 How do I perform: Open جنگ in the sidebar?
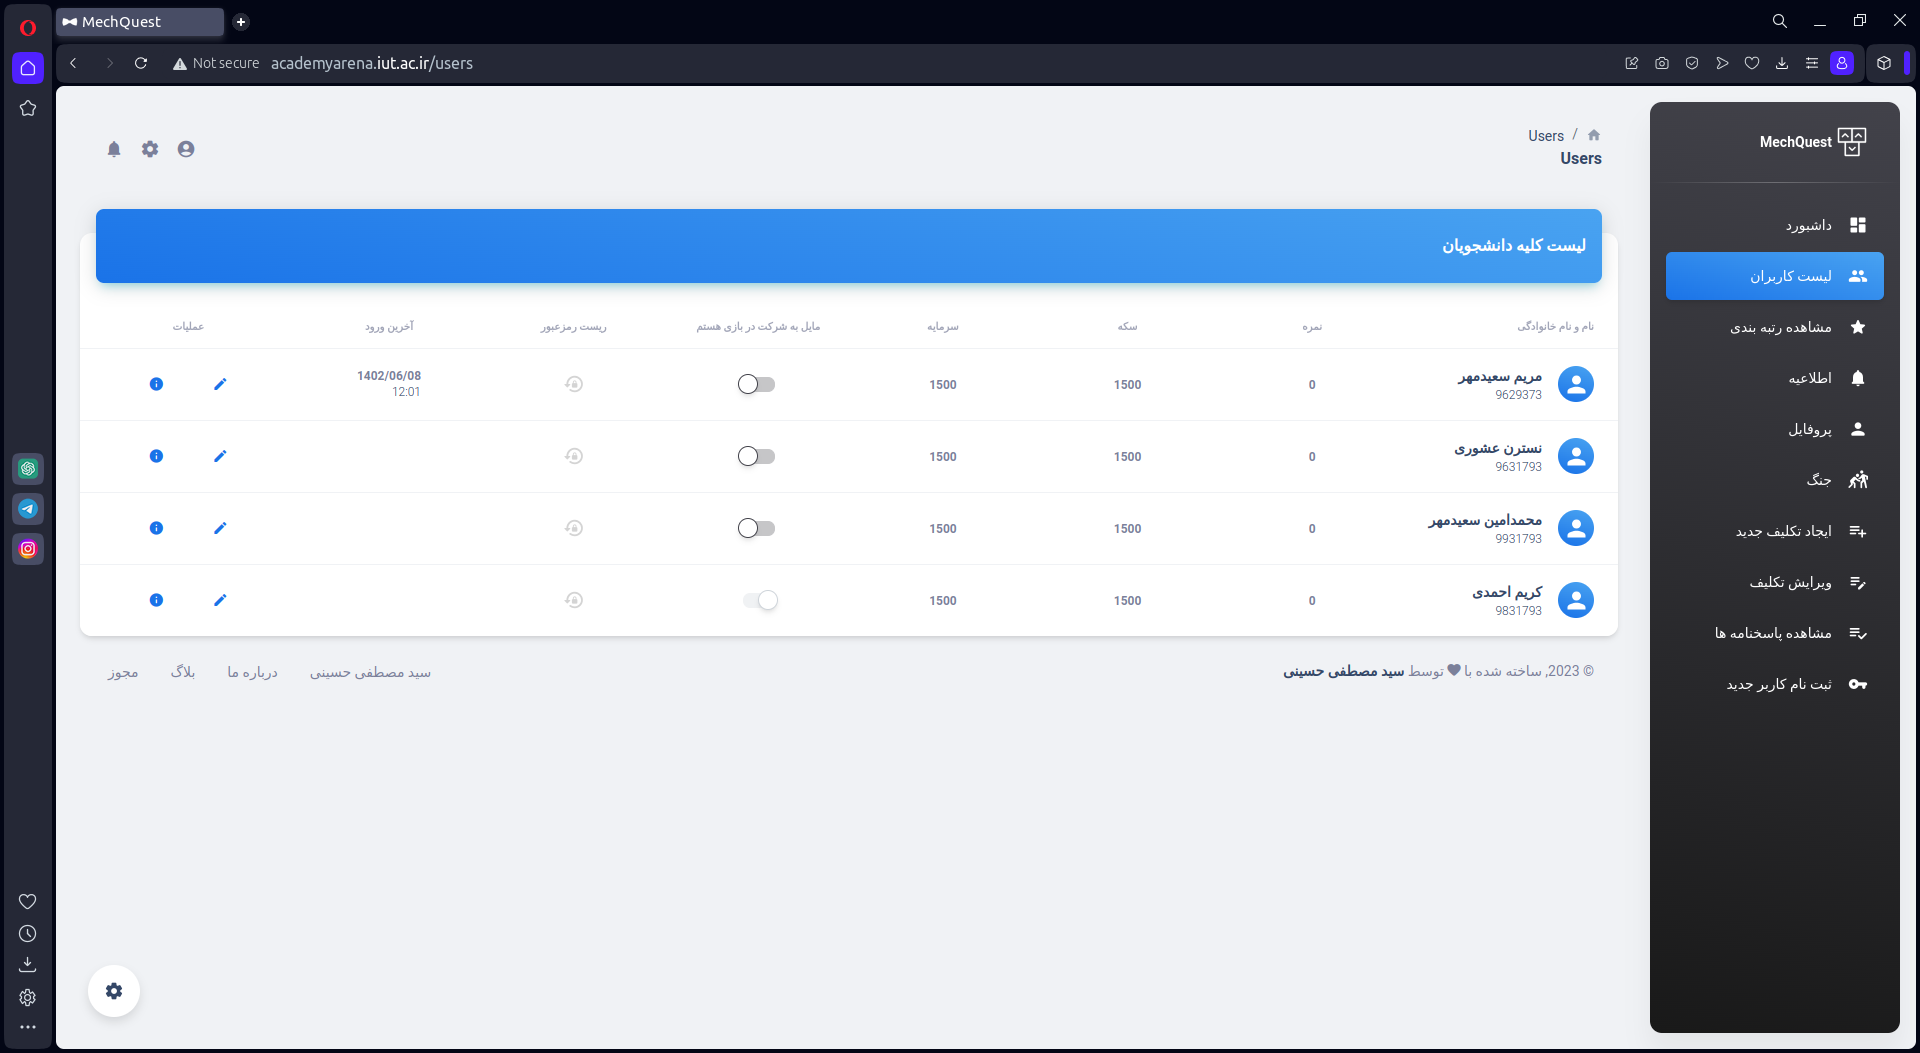click(x=1775, y=480)
